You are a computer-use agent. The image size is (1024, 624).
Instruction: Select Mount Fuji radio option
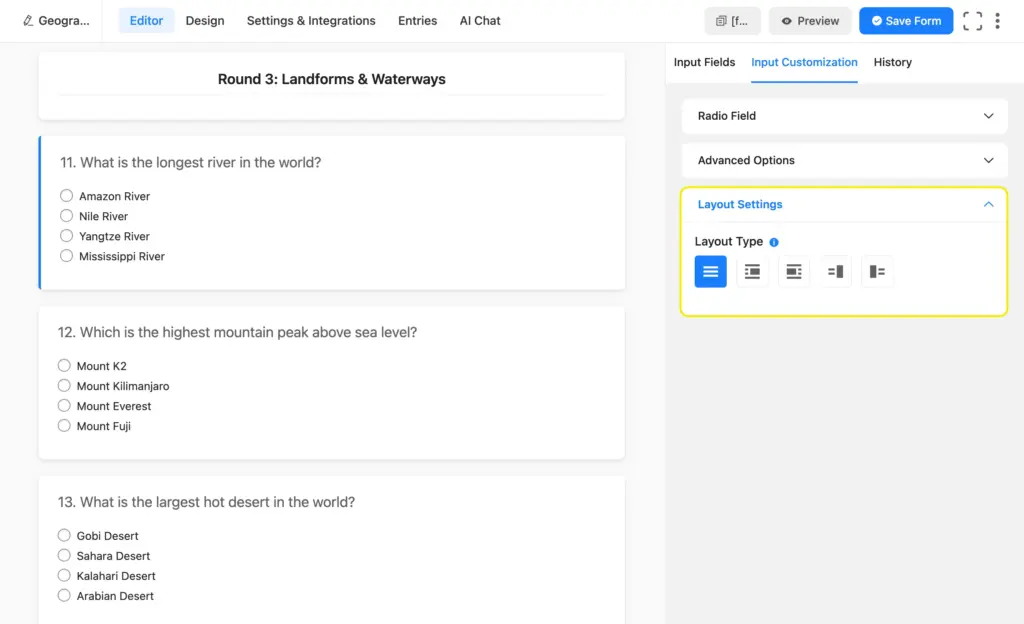point(64,426)
